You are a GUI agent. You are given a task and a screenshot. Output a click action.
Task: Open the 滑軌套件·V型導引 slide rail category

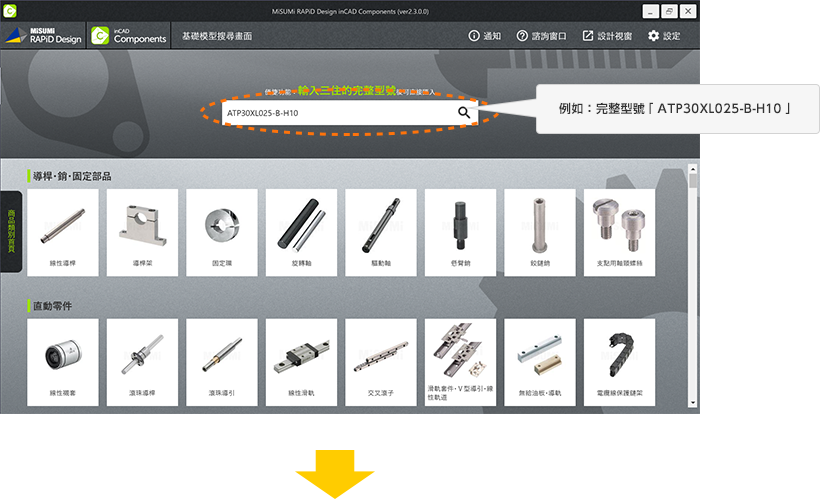pos(460,362)
